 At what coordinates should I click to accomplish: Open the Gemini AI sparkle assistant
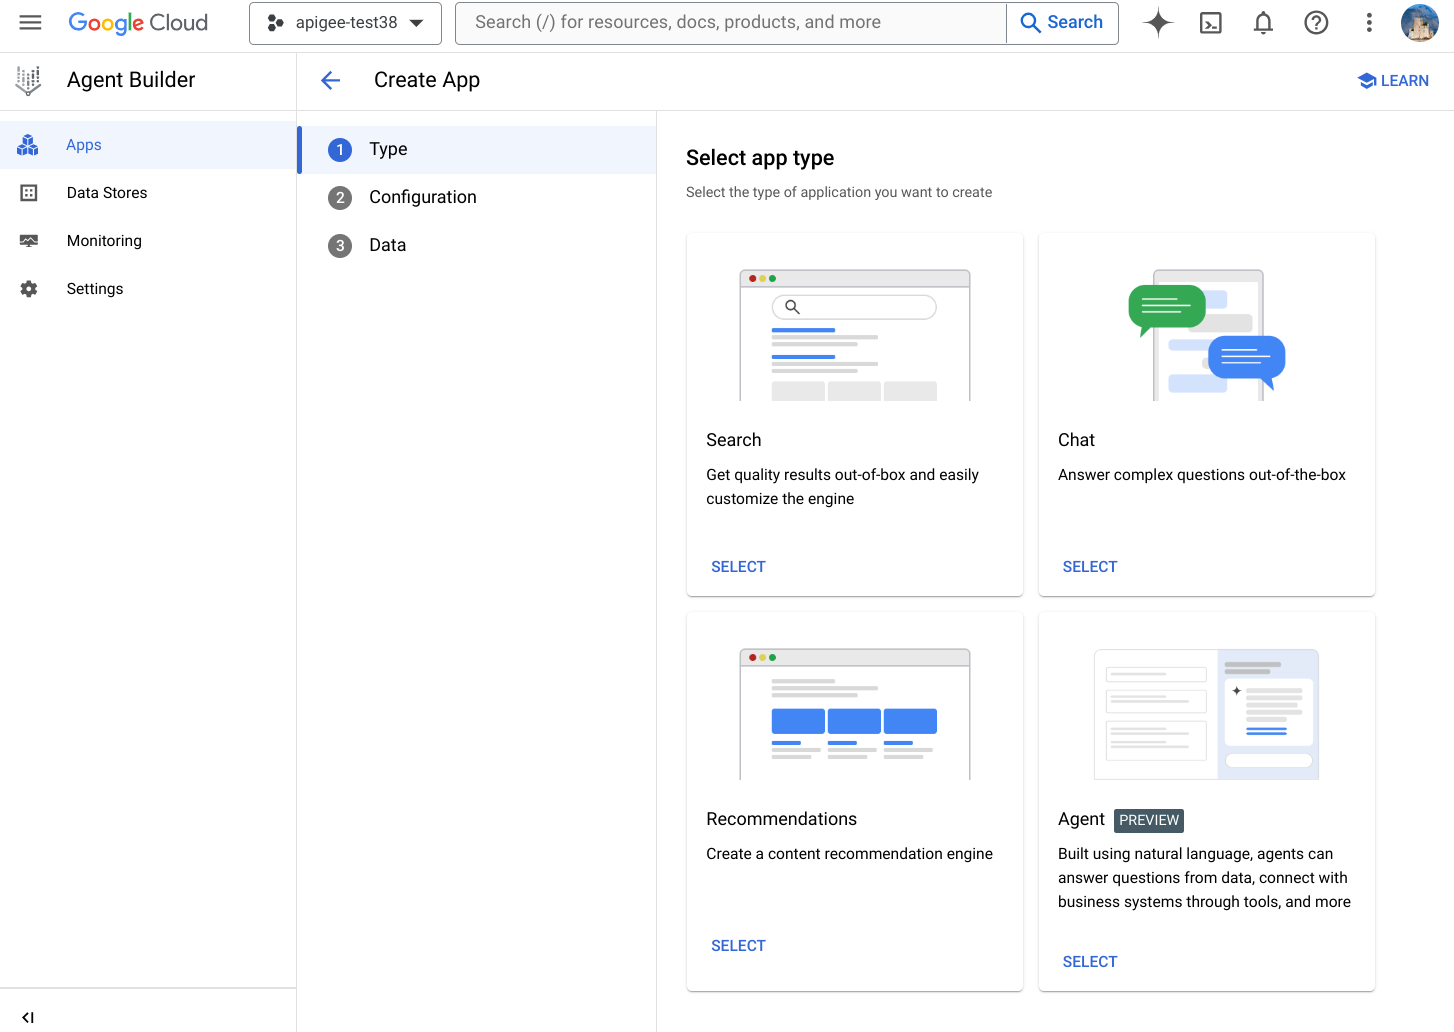[x=1158, y=22]
